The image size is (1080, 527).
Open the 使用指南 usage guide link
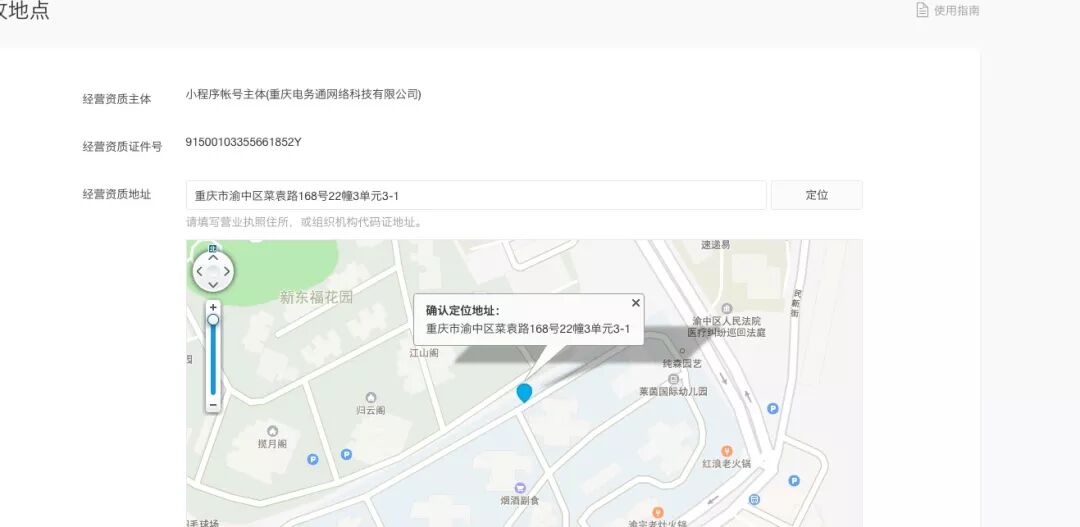pos(948,10)
